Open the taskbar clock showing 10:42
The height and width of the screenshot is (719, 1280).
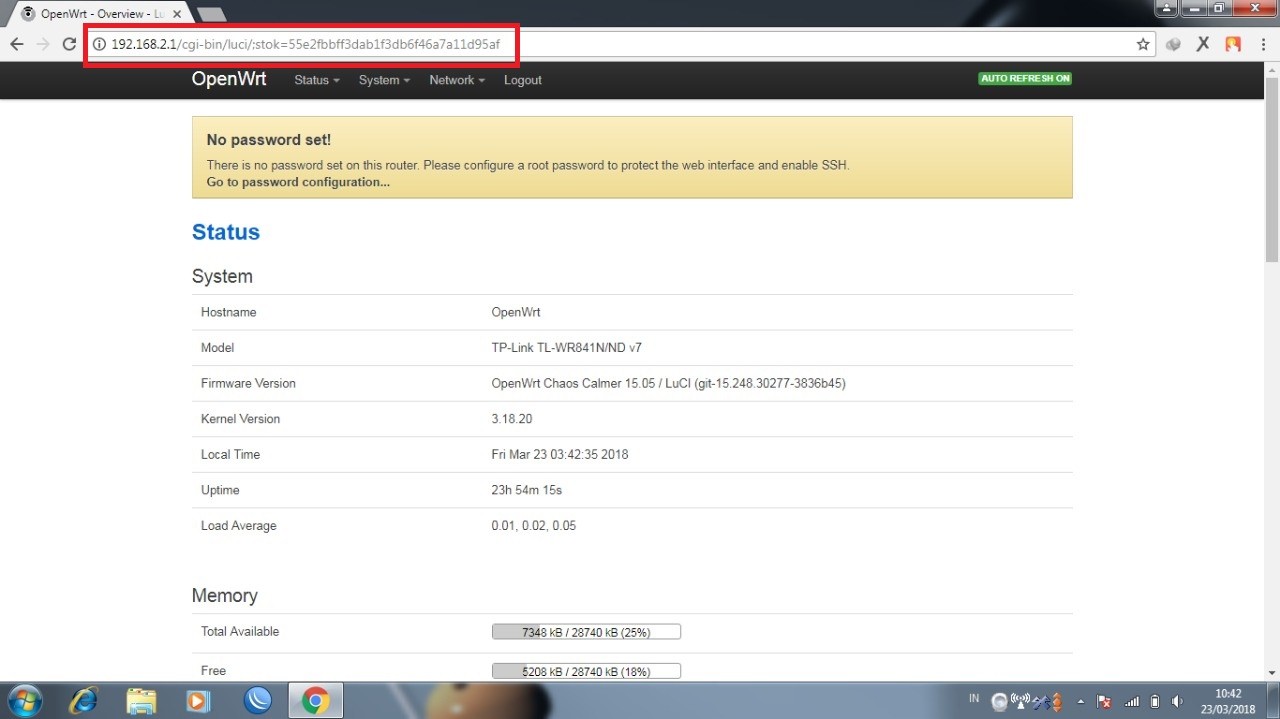point(1228,701)
